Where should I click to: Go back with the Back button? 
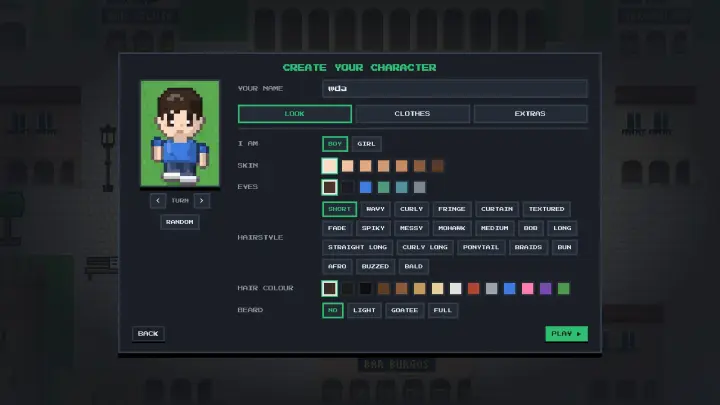coord(148,334)
